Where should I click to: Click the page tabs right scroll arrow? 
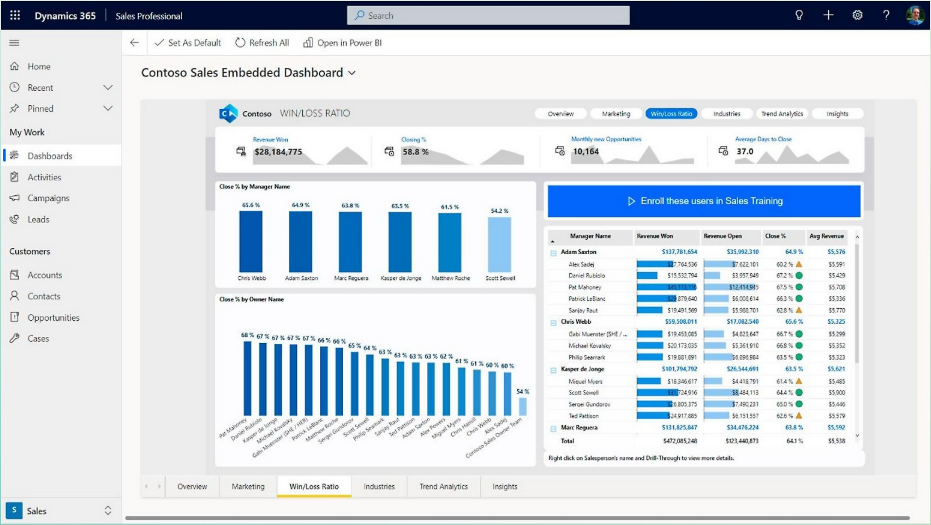pos(159,486)
